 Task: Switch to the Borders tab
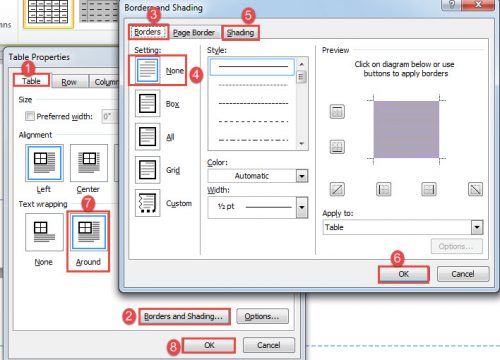tap(148, 32)
